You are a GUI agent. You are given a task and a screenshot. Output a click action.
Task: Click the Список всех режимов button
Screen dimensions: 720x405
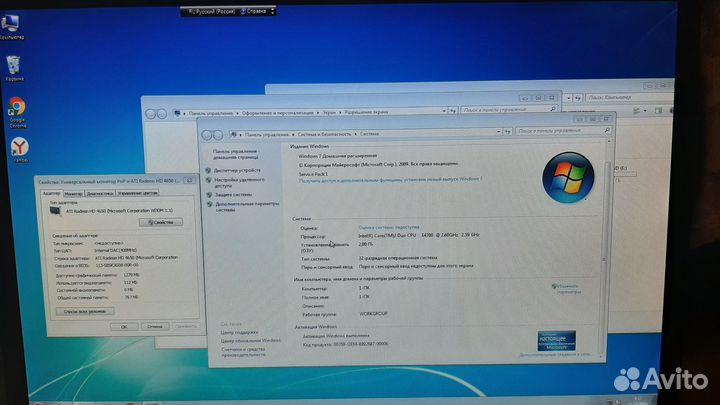tap(85, 311)
